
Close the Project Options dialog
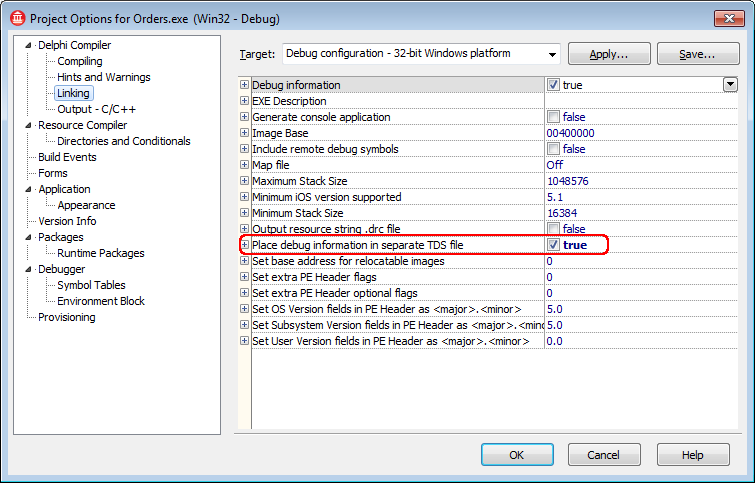(x=727, y=16)
